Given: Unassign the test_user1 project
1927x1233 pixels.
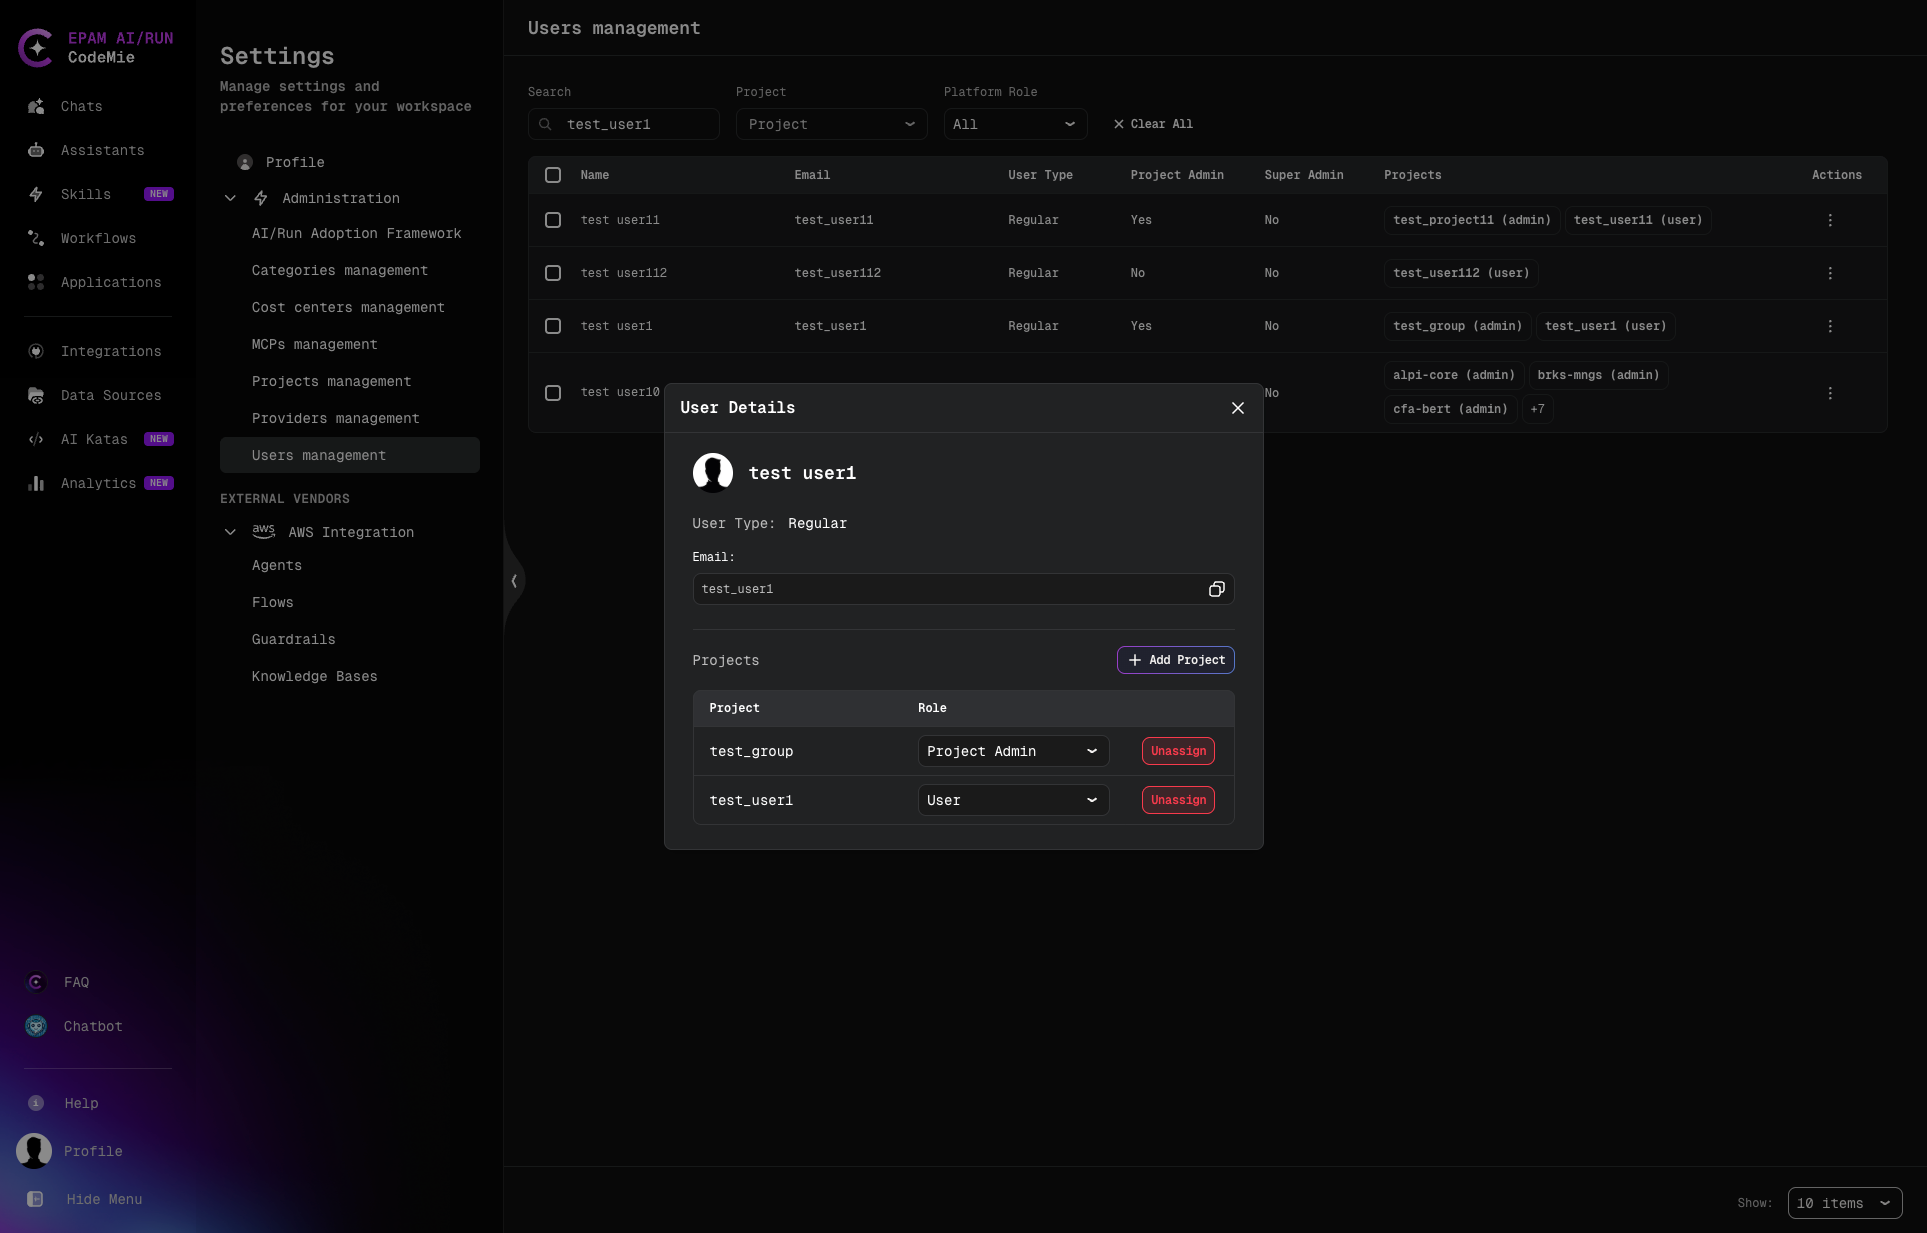Looking at the screenshot, I should point(1177,800).
